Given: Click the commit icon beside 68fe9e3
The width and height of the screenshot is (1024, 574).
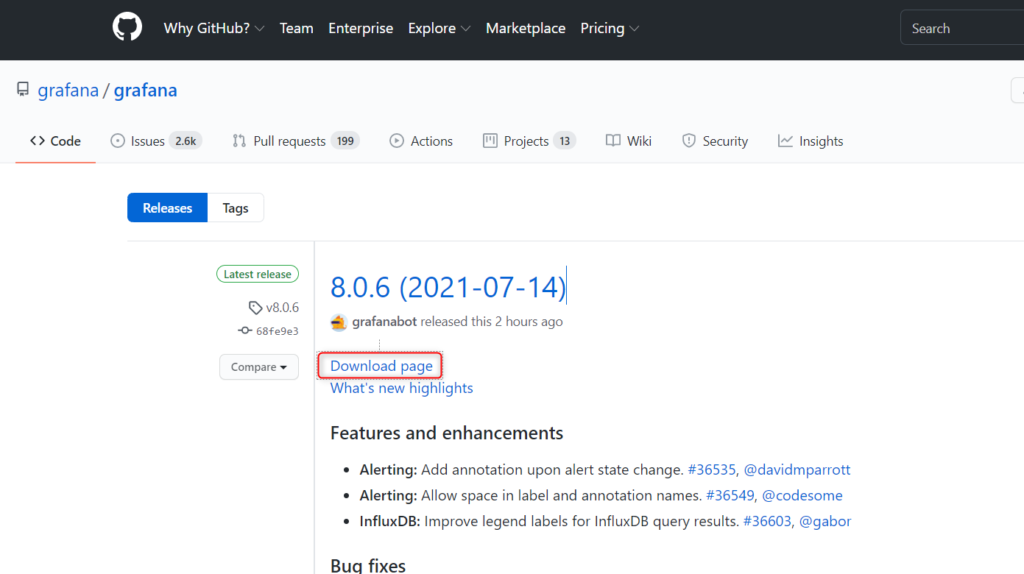Looking at the screenshot, I should click(x=245, y=330).
